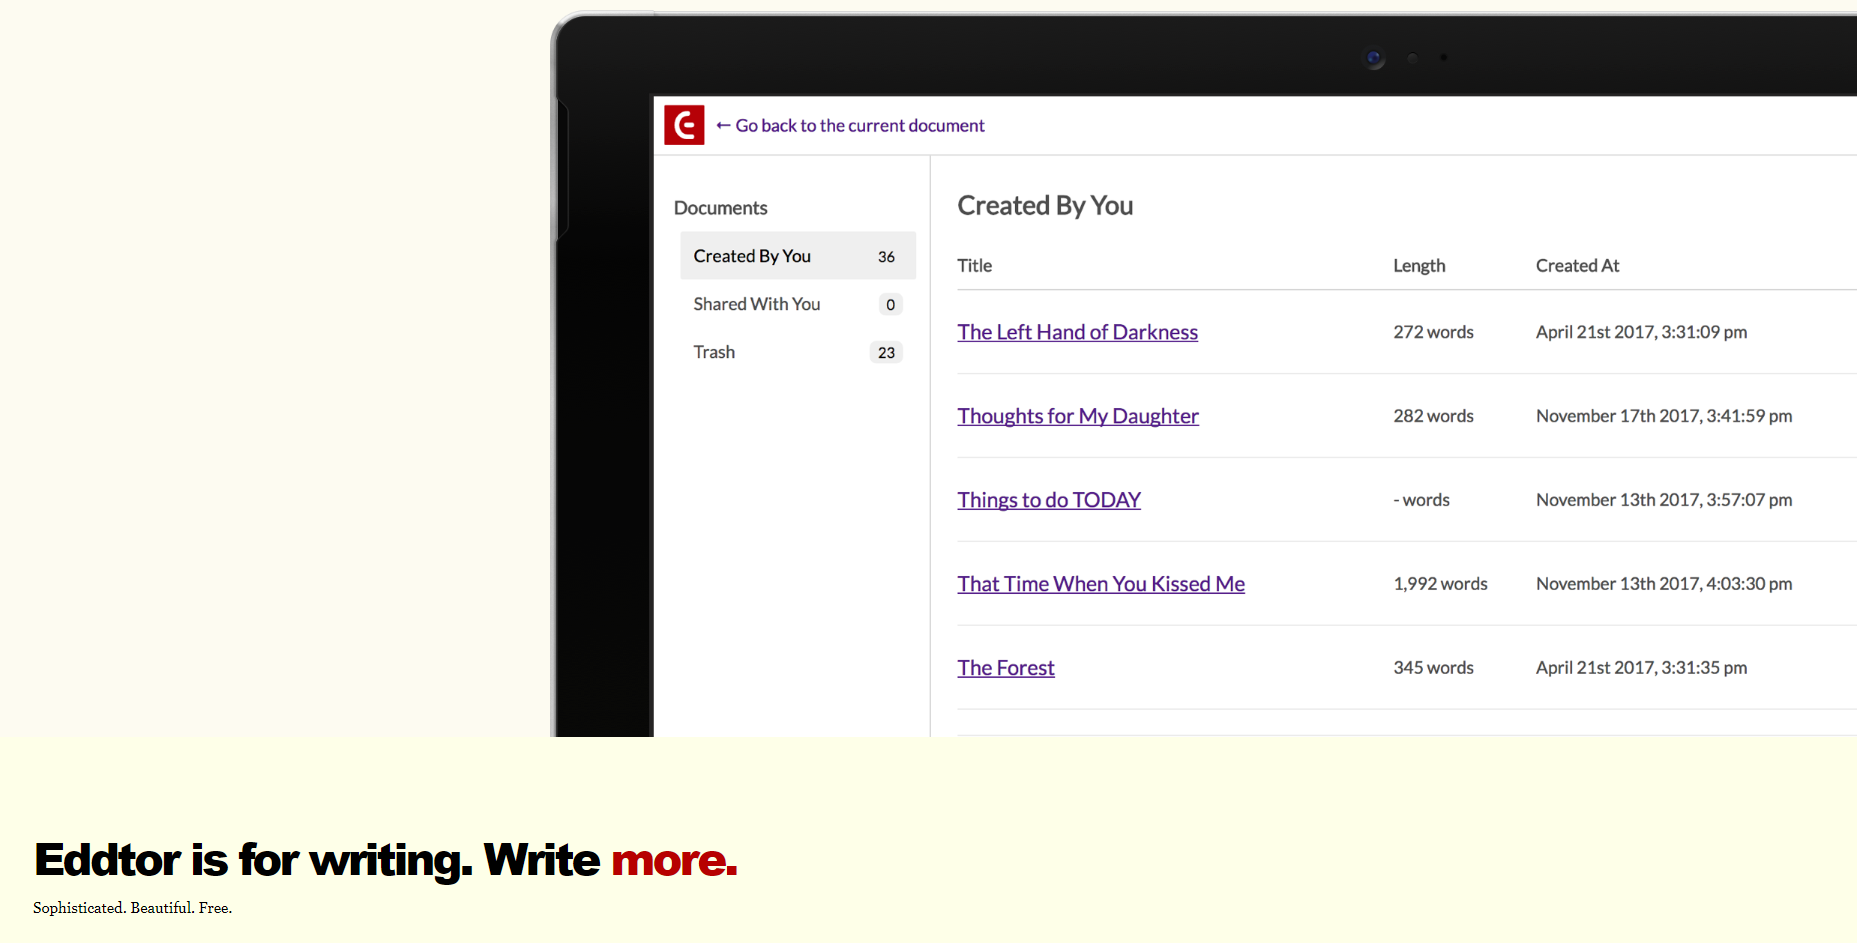This screenshot has width=1857, height=943.
Task: Open The Forest document
Action: tap(1006, 668)
